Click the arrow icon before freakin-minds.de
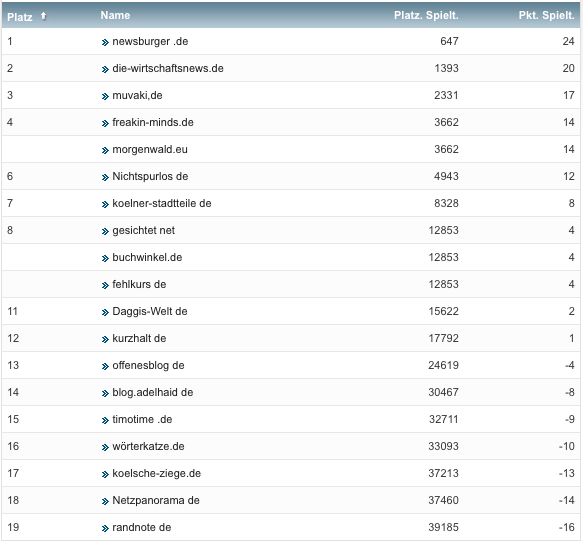The height and width of the screenshot is (544, 583). [x=105, y=123]
